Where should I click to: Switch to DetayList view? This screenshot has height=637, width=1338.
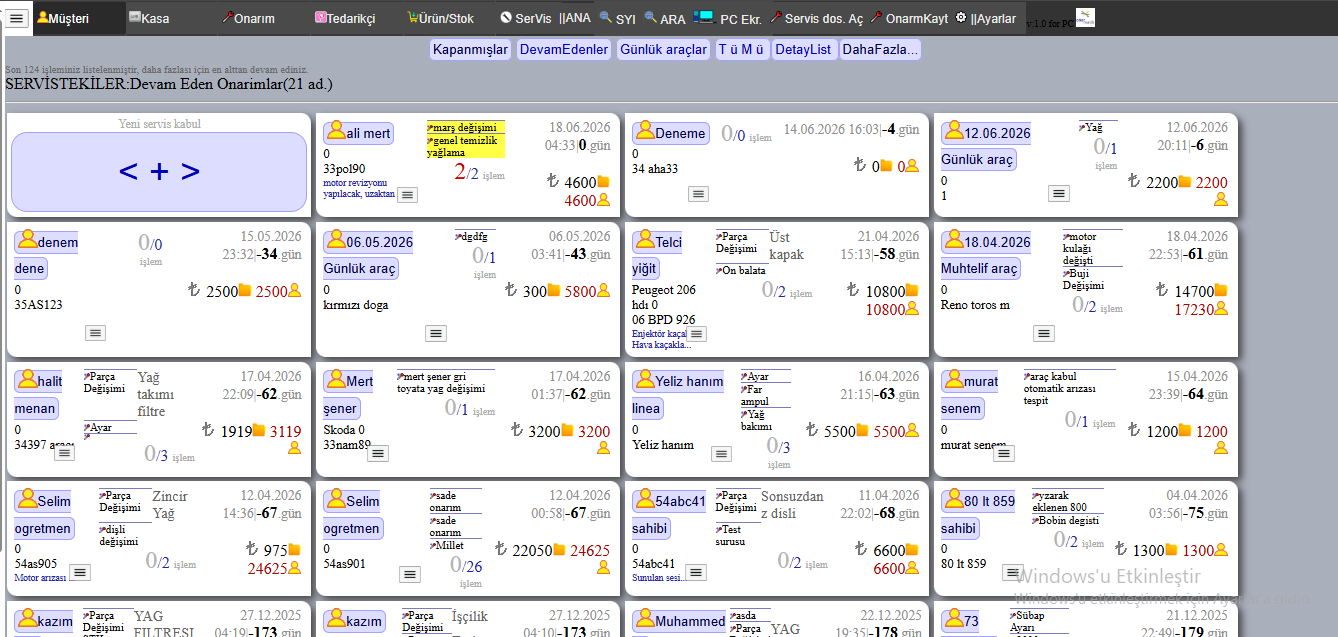pyautogui.click(x=804, y=49)
